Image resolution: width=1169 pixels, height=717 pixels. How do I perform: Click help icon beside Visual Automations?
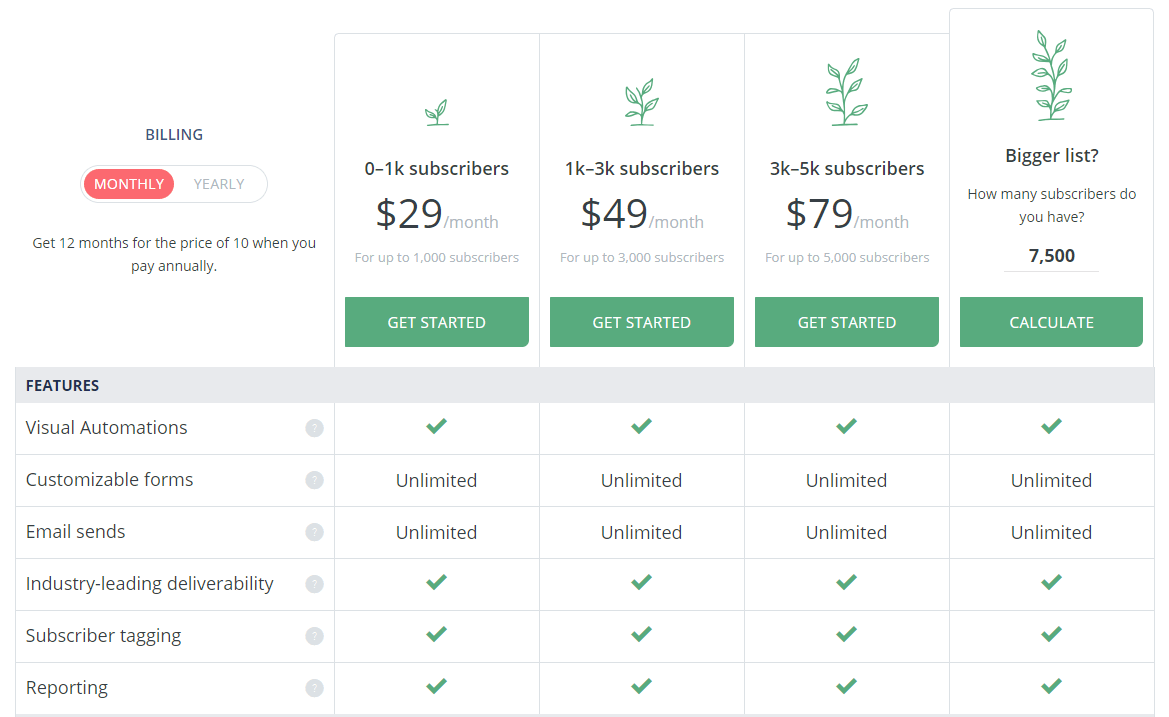click(x=314, y=428)
